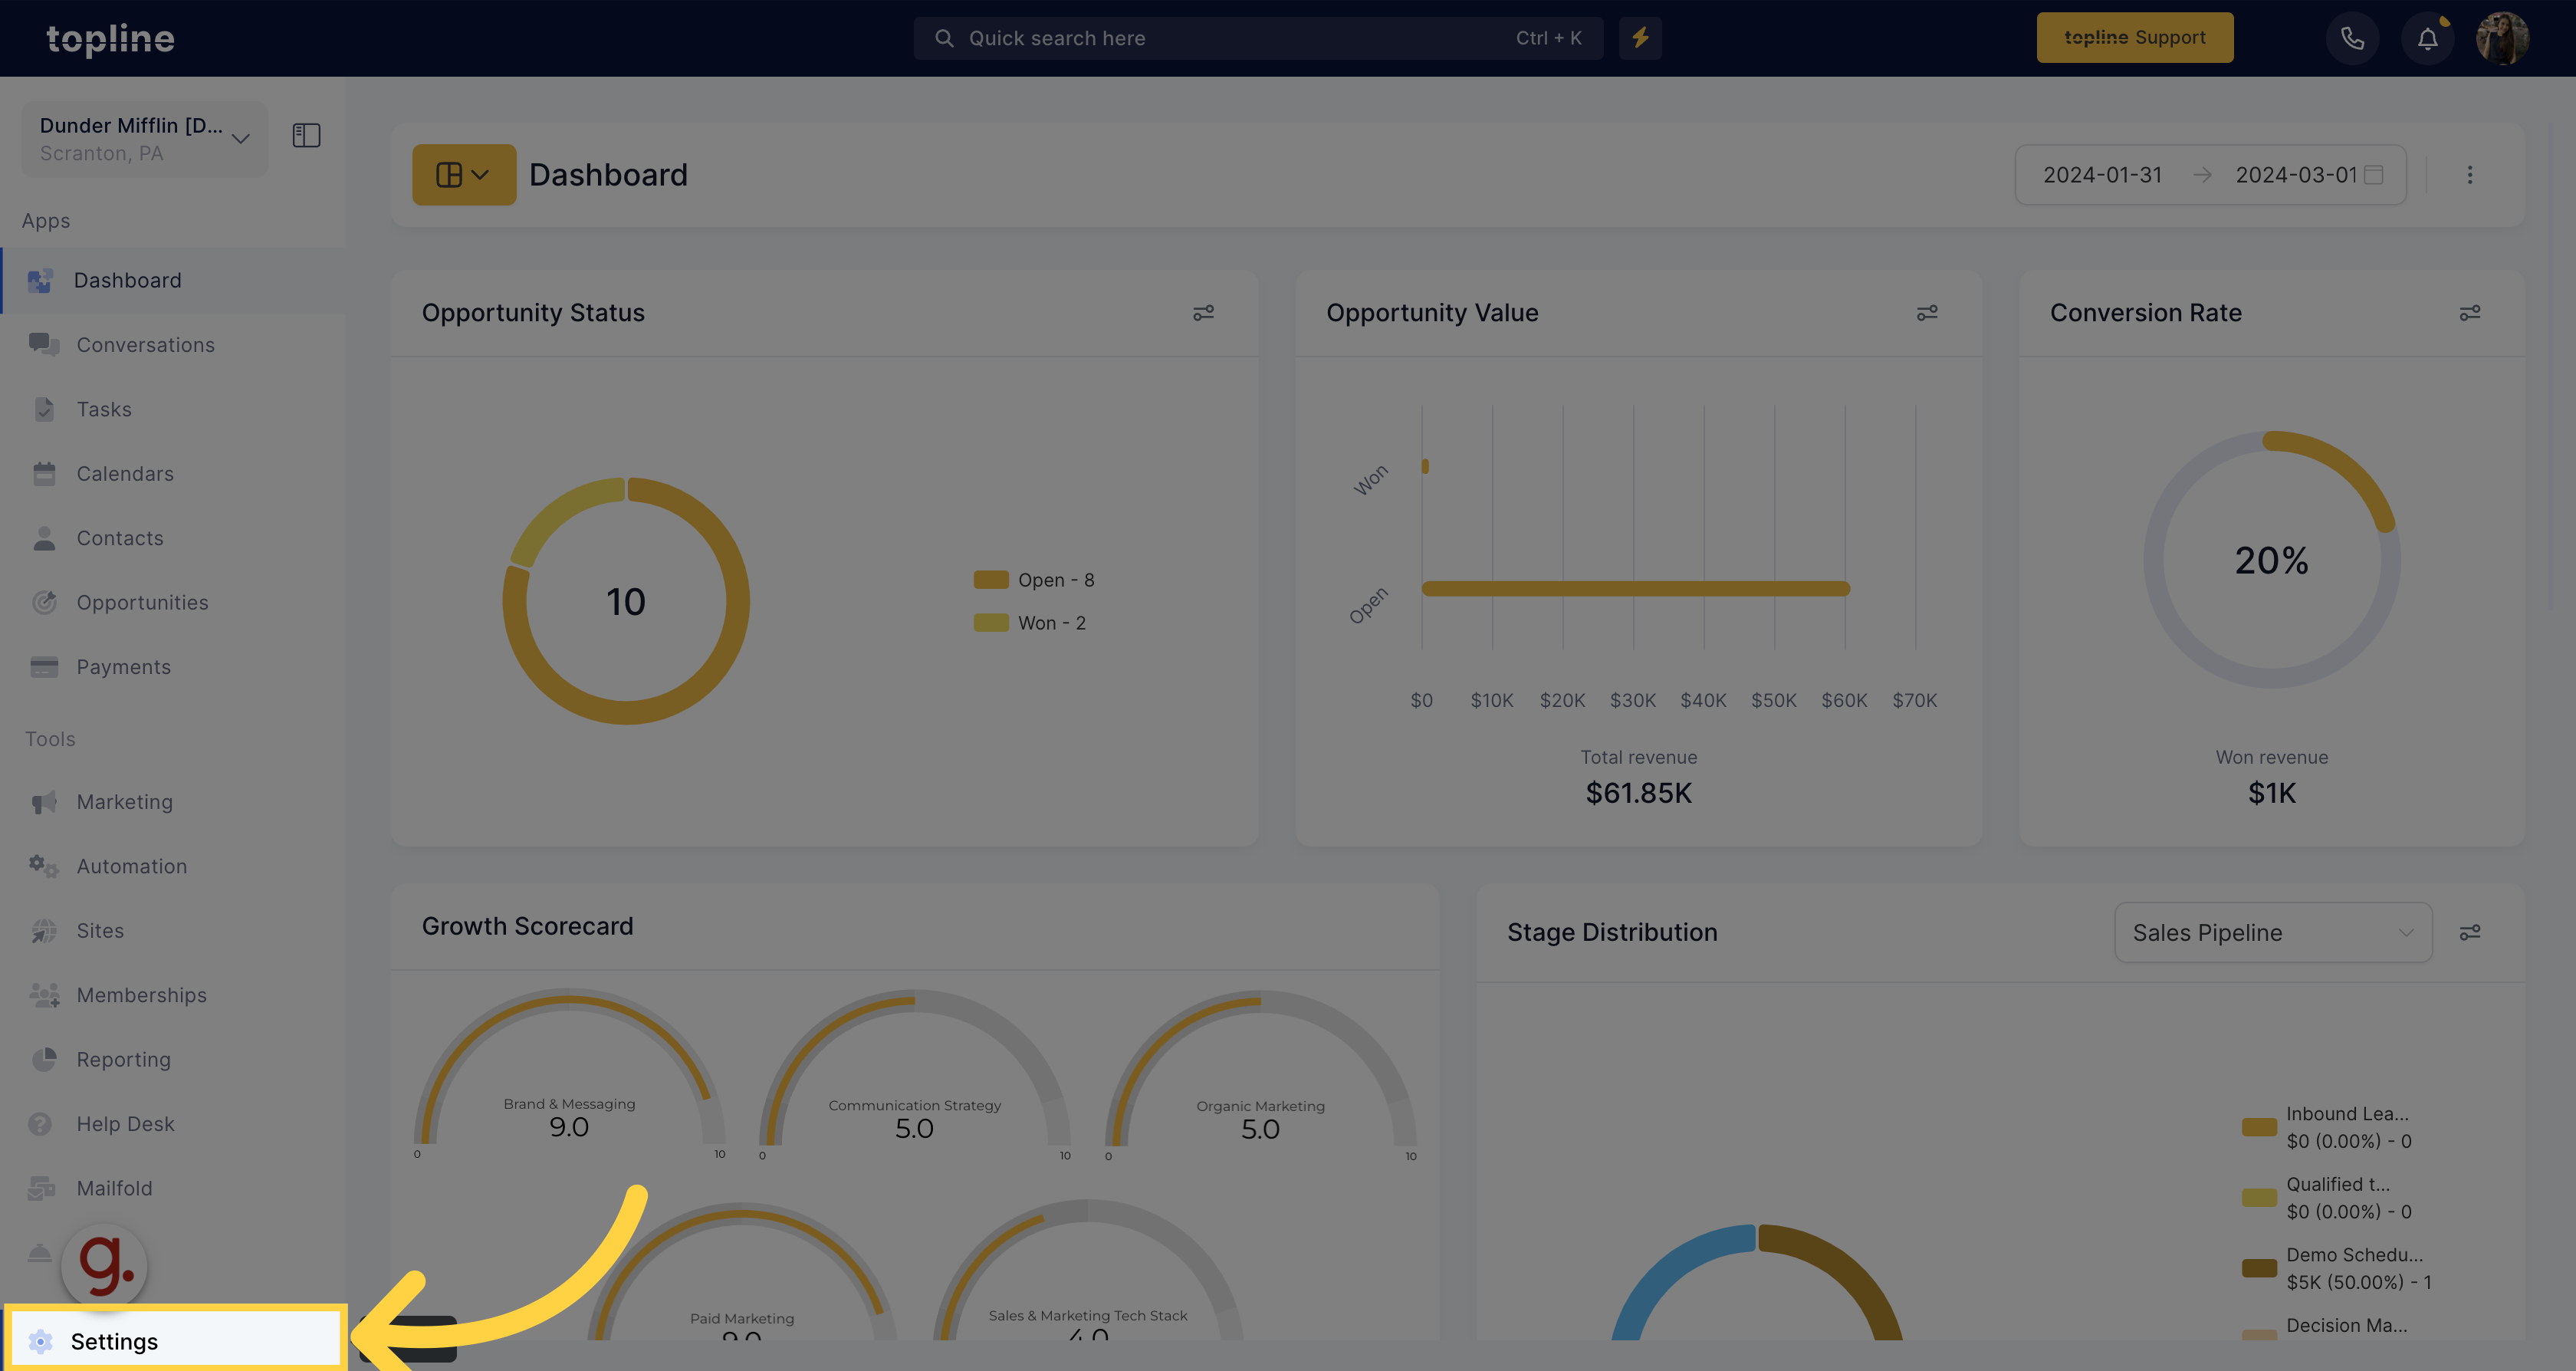This screenshot has height=1371, width=2576.
Task: Click the 20% conversion rate ring
Action: click(x=2271, y=560)
